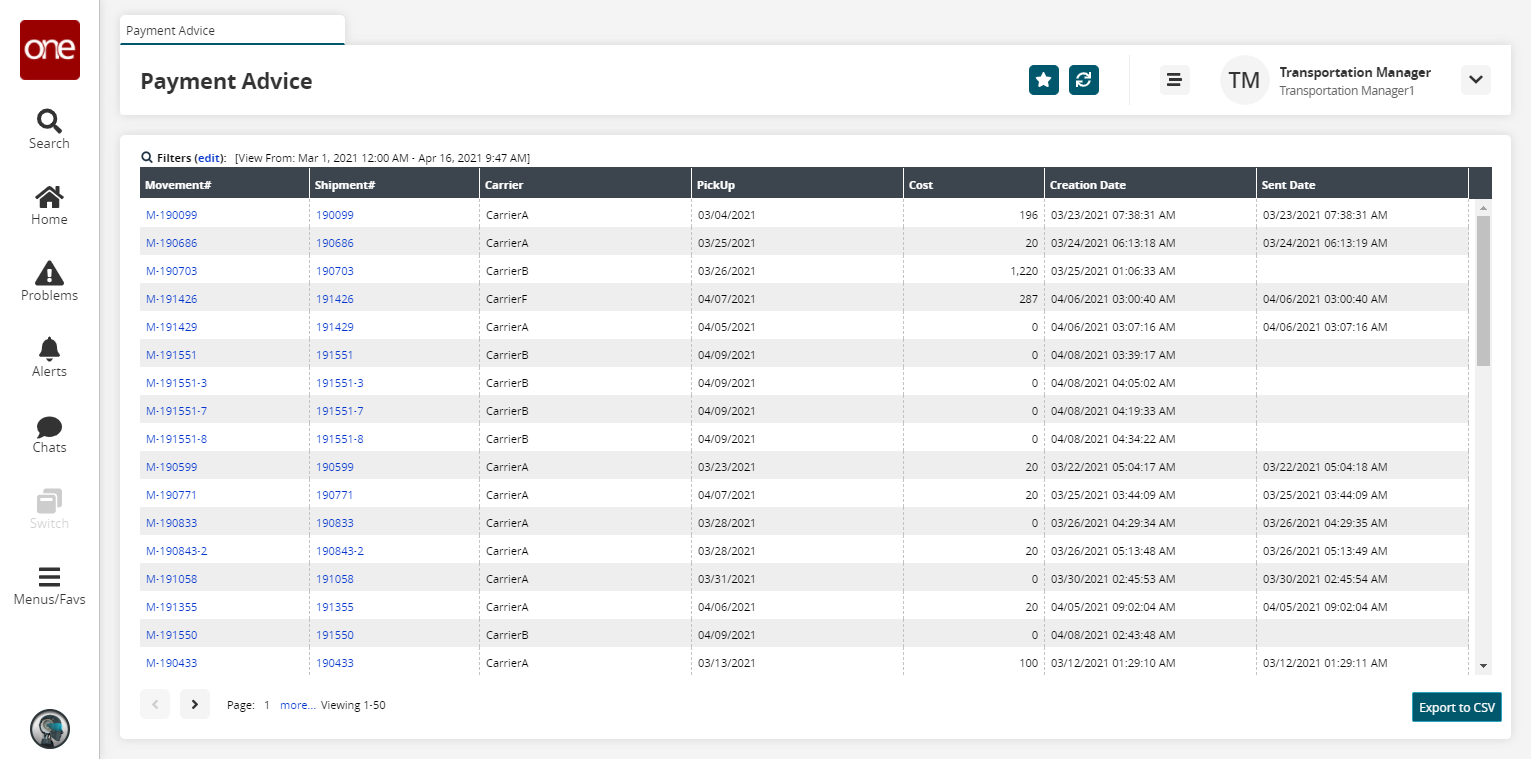Screen dimensions: 1531x759
Task: Click the Switch icon in sidebar
Action: (x=49, y=509)
